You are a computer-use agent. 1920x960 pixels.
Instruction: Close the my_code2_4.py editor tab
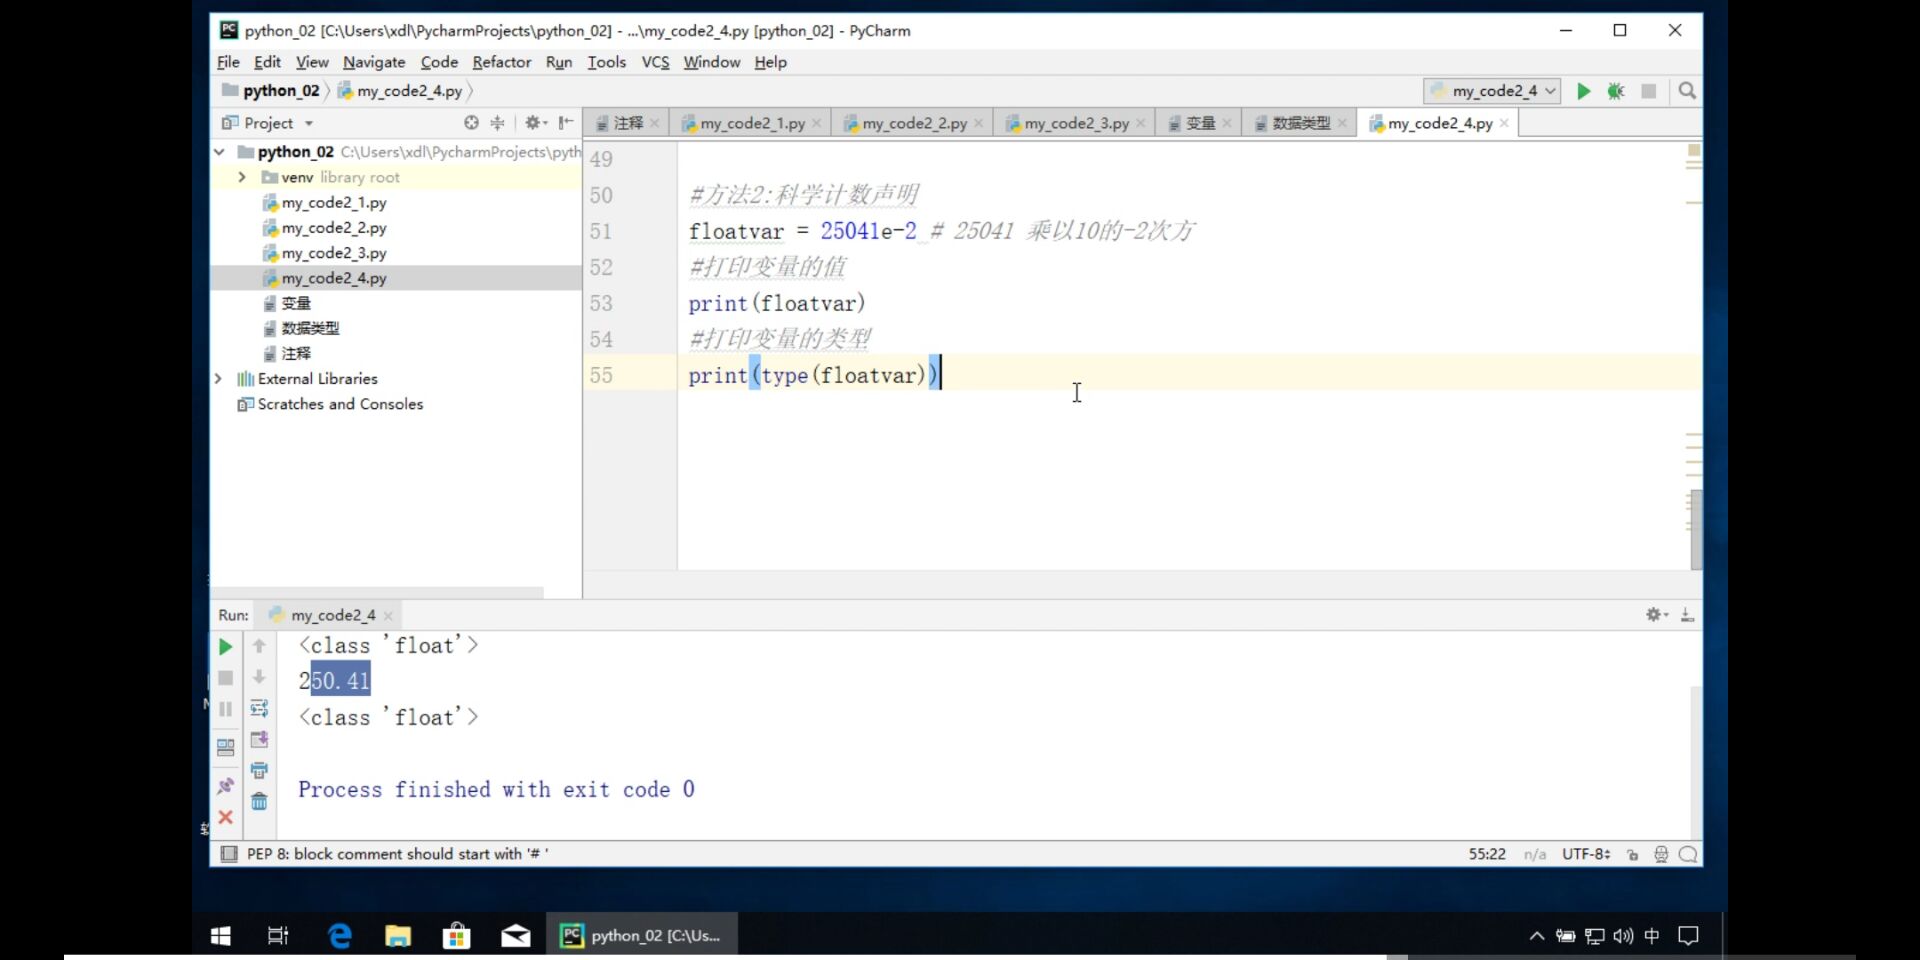click(1504, 123)
